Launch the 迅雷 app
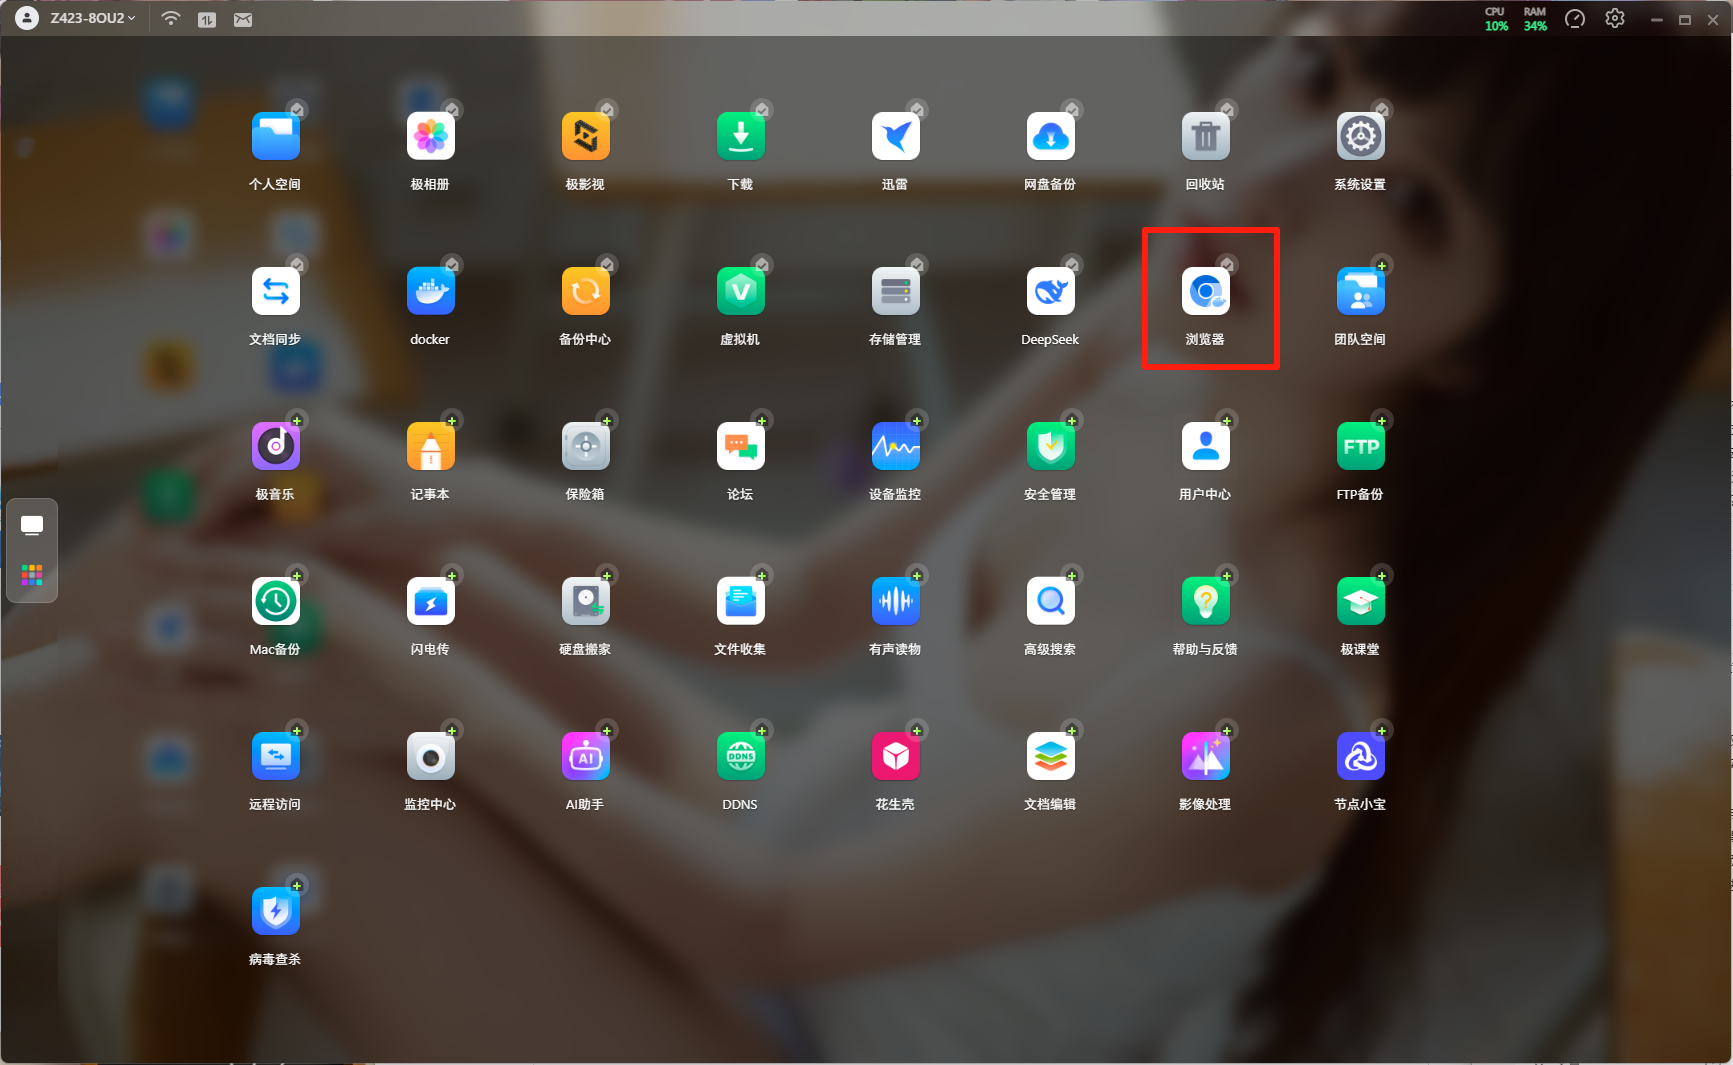The image size is (1733, 1065). coord(896,136)
